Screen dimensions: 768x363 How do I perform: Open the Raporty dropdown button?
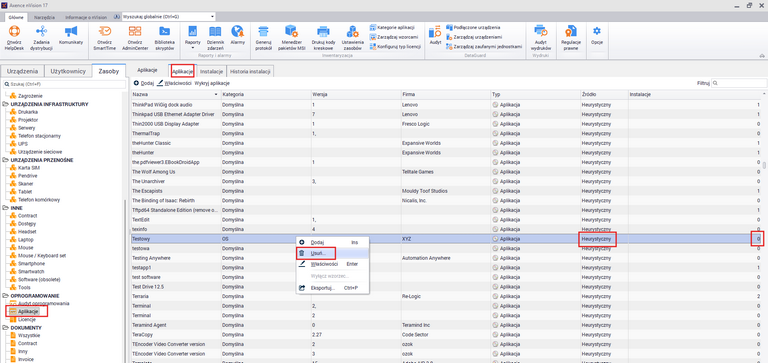tap(192, 37)
